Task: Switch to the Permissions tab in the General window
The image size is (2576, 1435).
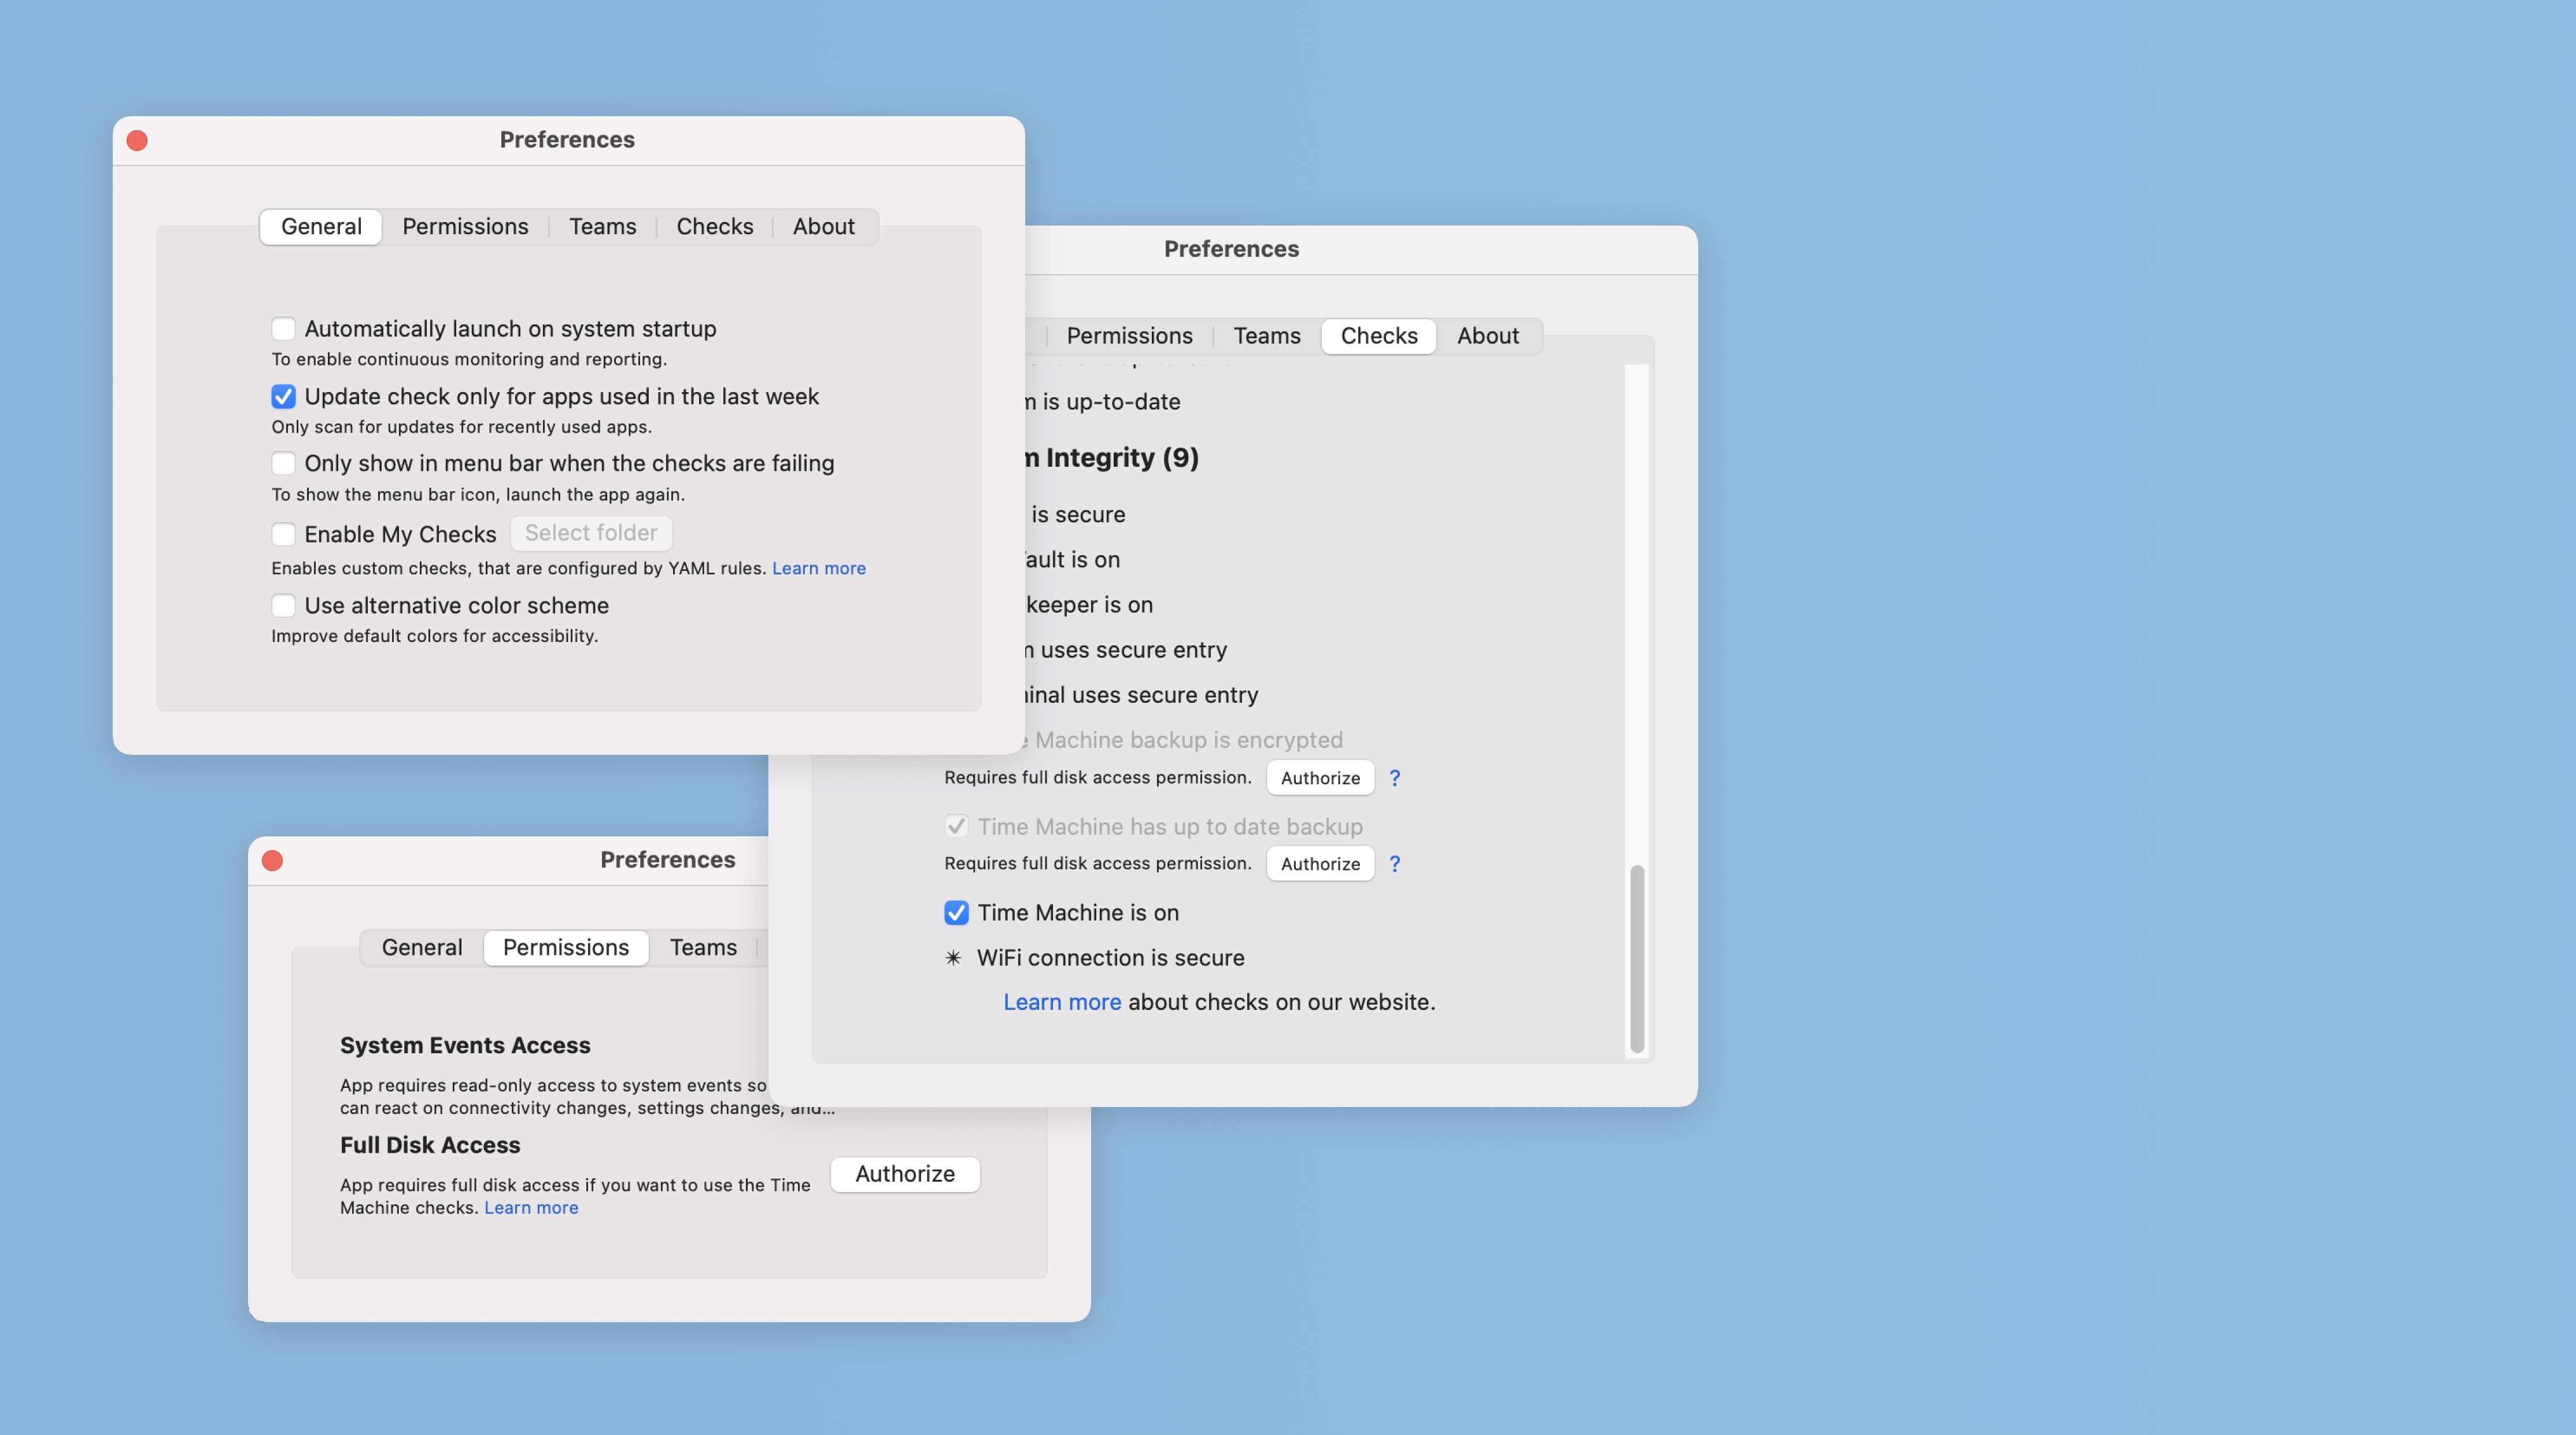Action: pyautogui.click(x=465, y=226)
